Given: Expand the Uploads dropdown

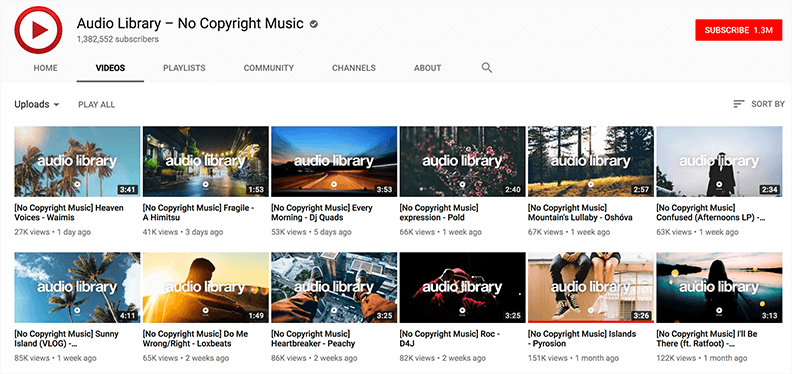Looking at the screenshot, I should [x=37, y=104].
